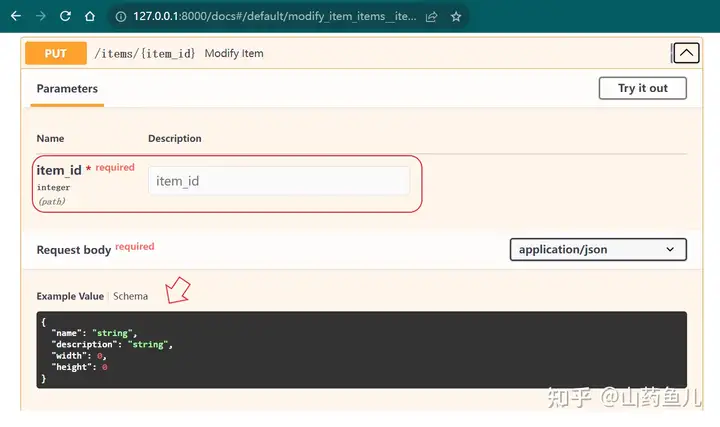Viewport: 720px width, 427px height.
Task: Click the integer type label
Action: pos(53,187)
